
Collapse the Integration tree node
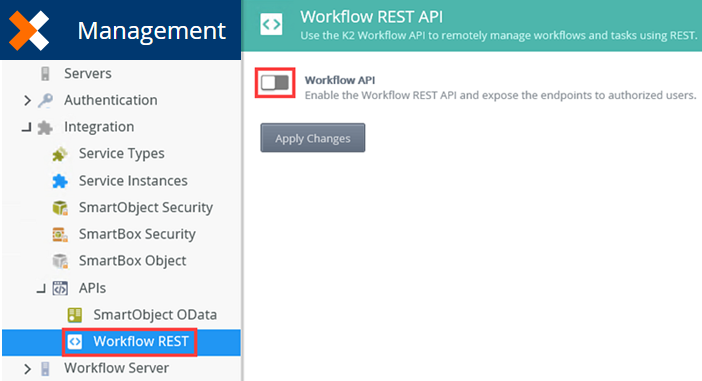tap(27, 128)
